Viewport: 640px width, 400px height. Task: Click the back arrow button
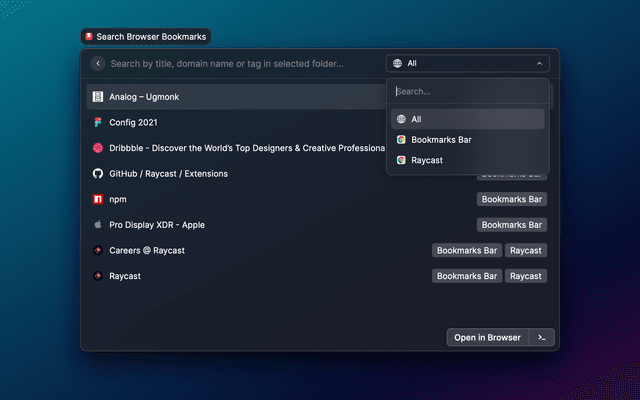pyautogui.click(x=98, y=63)
